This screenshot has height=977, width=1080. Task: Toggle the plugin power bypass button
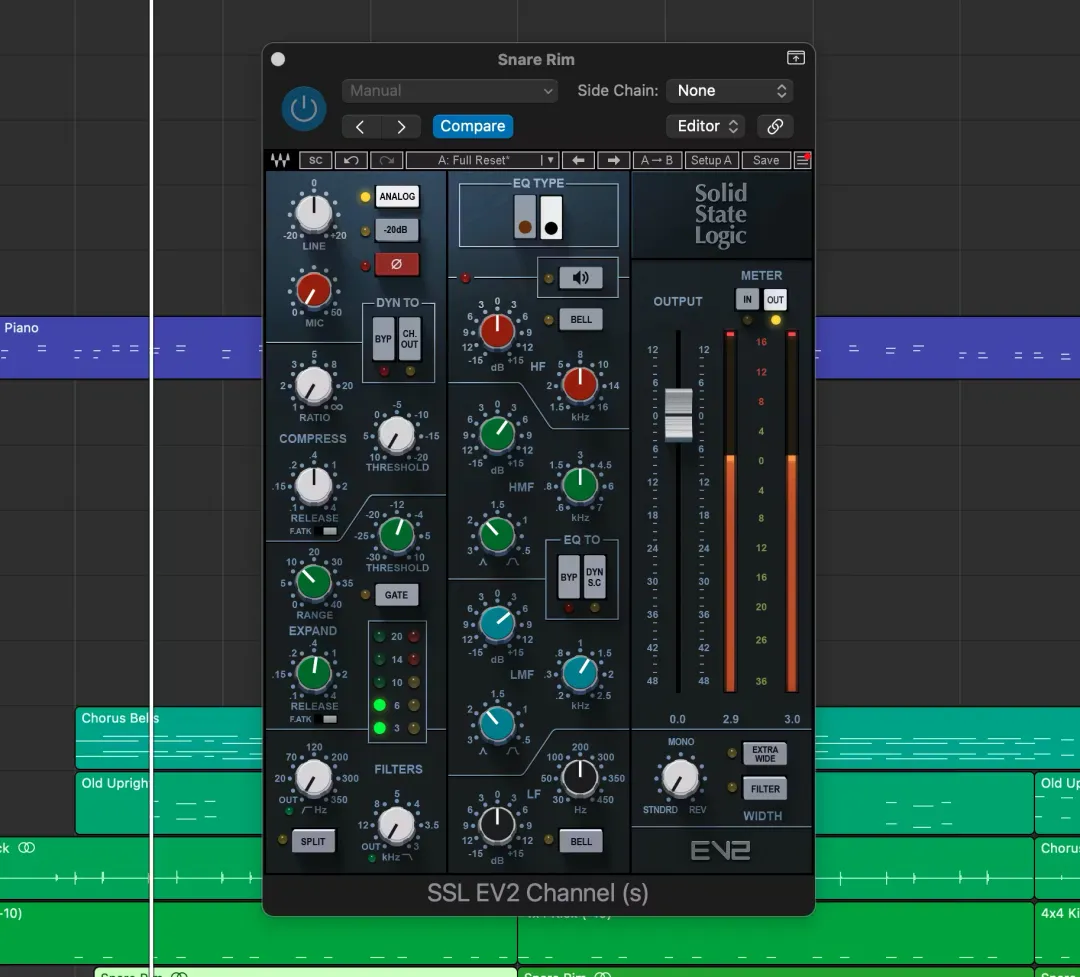[x=304, y=108]
